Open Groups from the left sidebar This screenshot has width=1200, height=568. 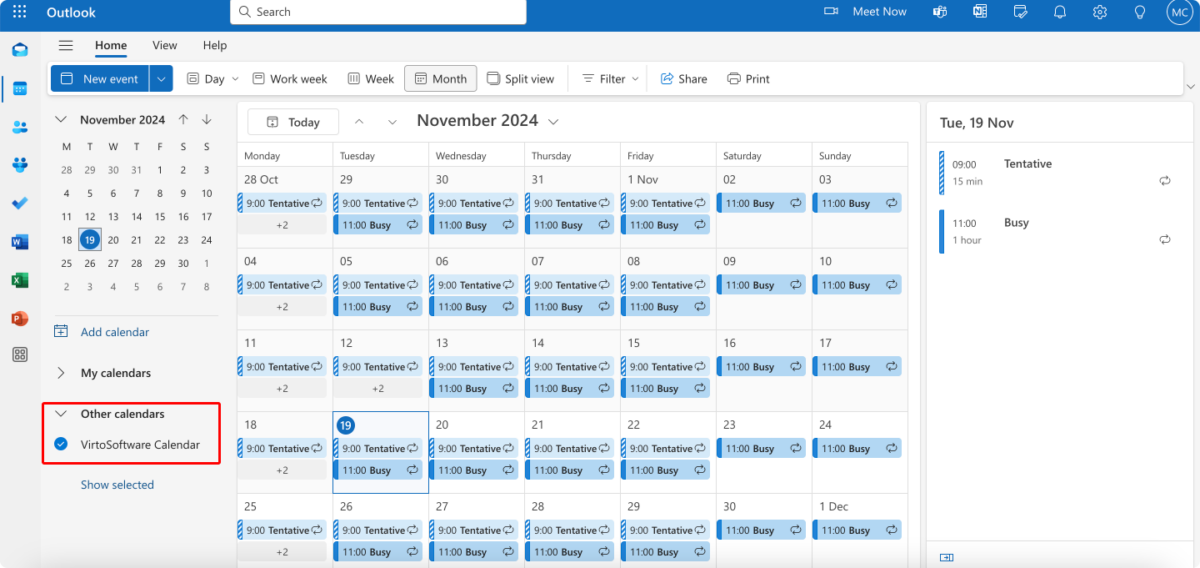coord(20,165)
